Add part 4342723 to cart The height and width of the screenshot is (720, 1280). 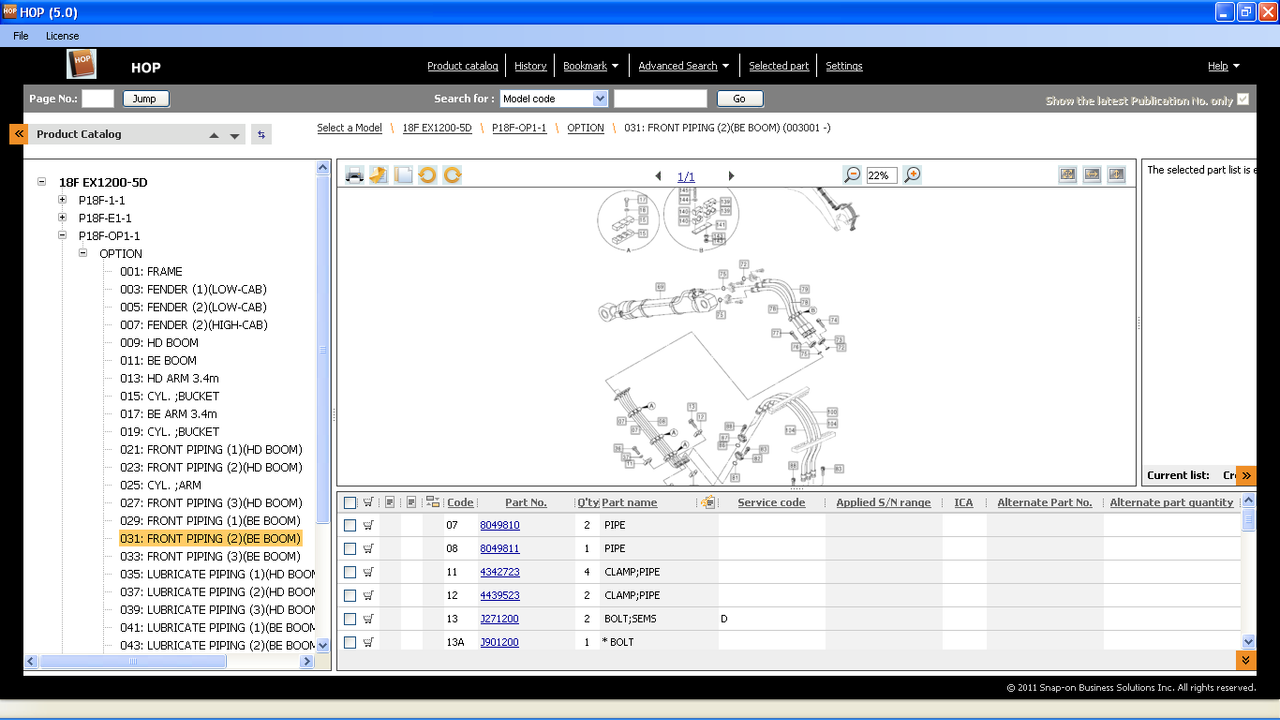368,572
